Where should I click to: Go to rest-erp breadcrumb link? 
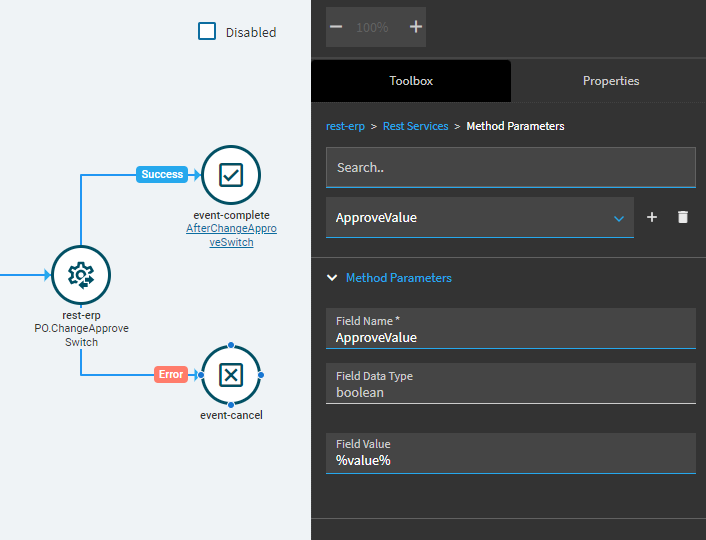tap(345, 126)
